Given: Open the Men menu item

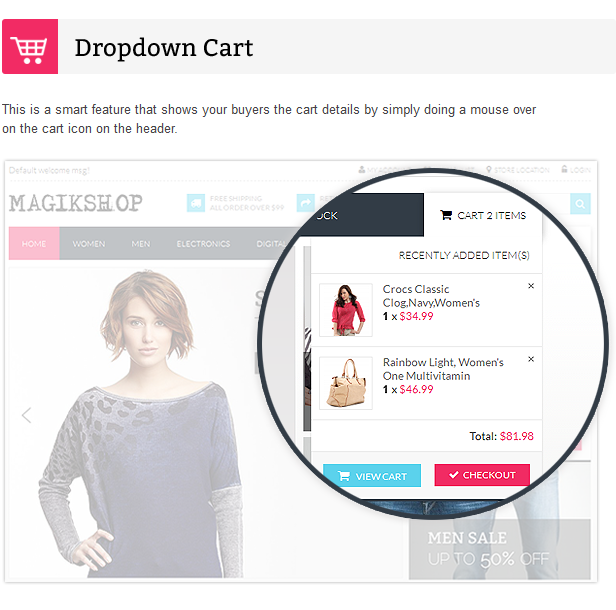Looking at the screenshot, I should 141,244.
